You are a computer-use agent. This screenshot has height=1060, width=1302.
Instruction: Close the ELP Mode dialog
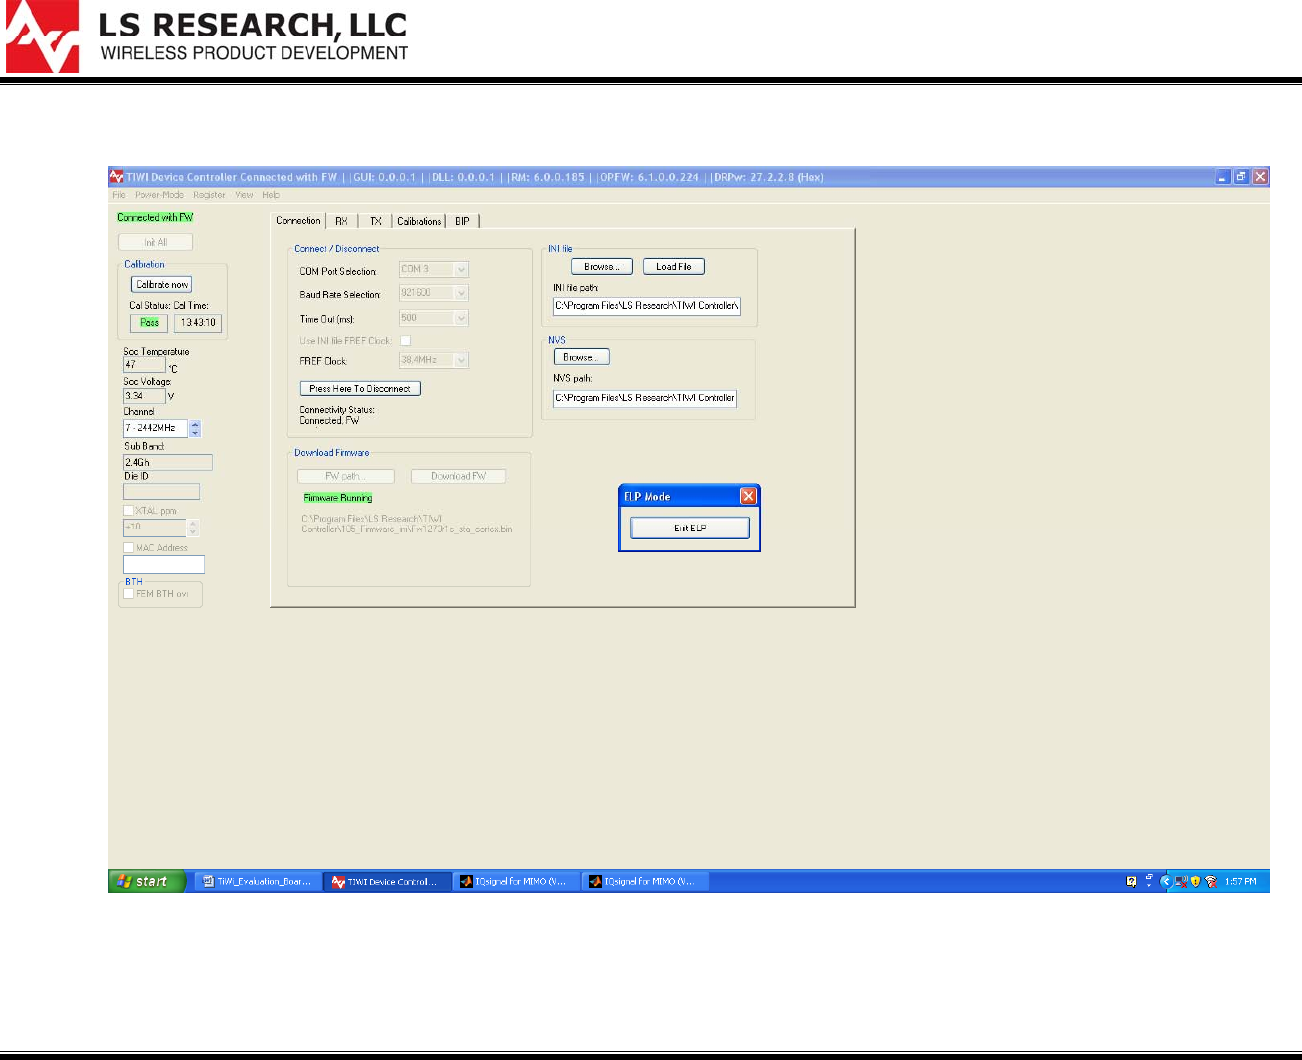(x=748, y=496)
